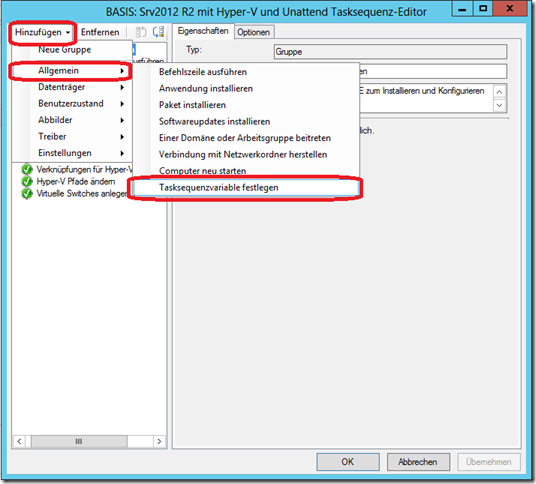
Task: Expand the Treiber submenu
Action: (x=72, y=136)
